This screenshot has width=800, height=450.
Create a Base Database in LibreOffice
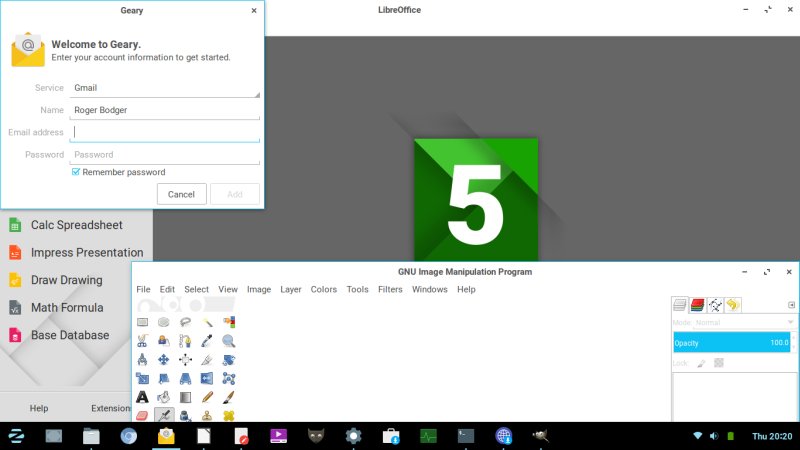coord(59,335)
